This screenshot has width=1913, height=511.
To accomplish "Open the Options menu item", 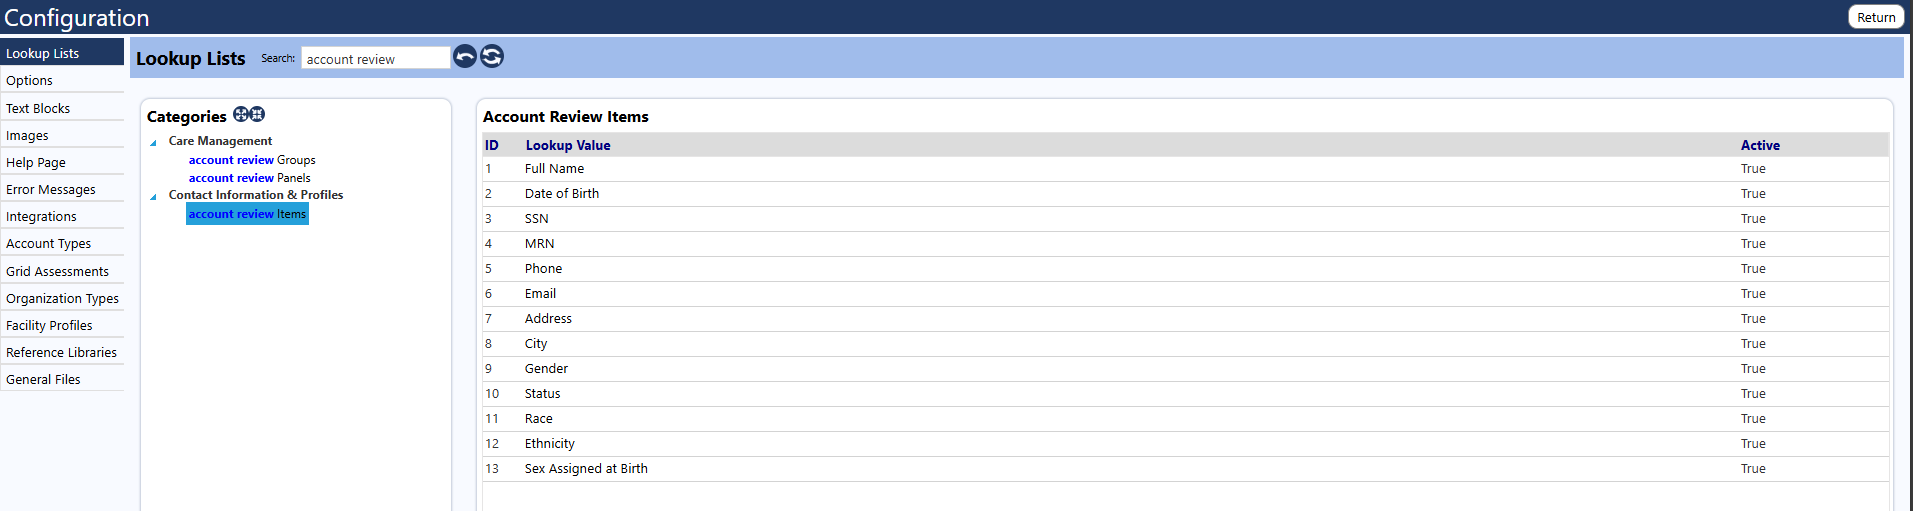I will [x=62, y=80].
